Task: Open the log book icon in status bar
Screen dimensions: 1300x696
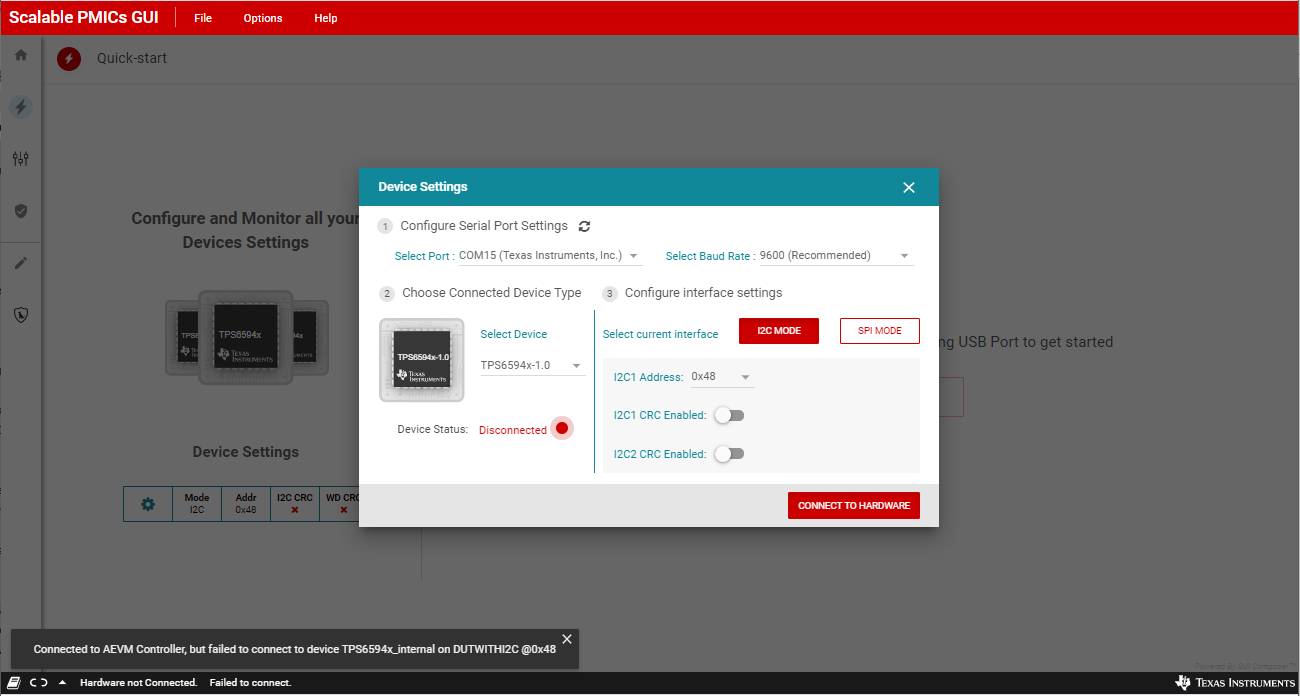Action: coord(14,683)
